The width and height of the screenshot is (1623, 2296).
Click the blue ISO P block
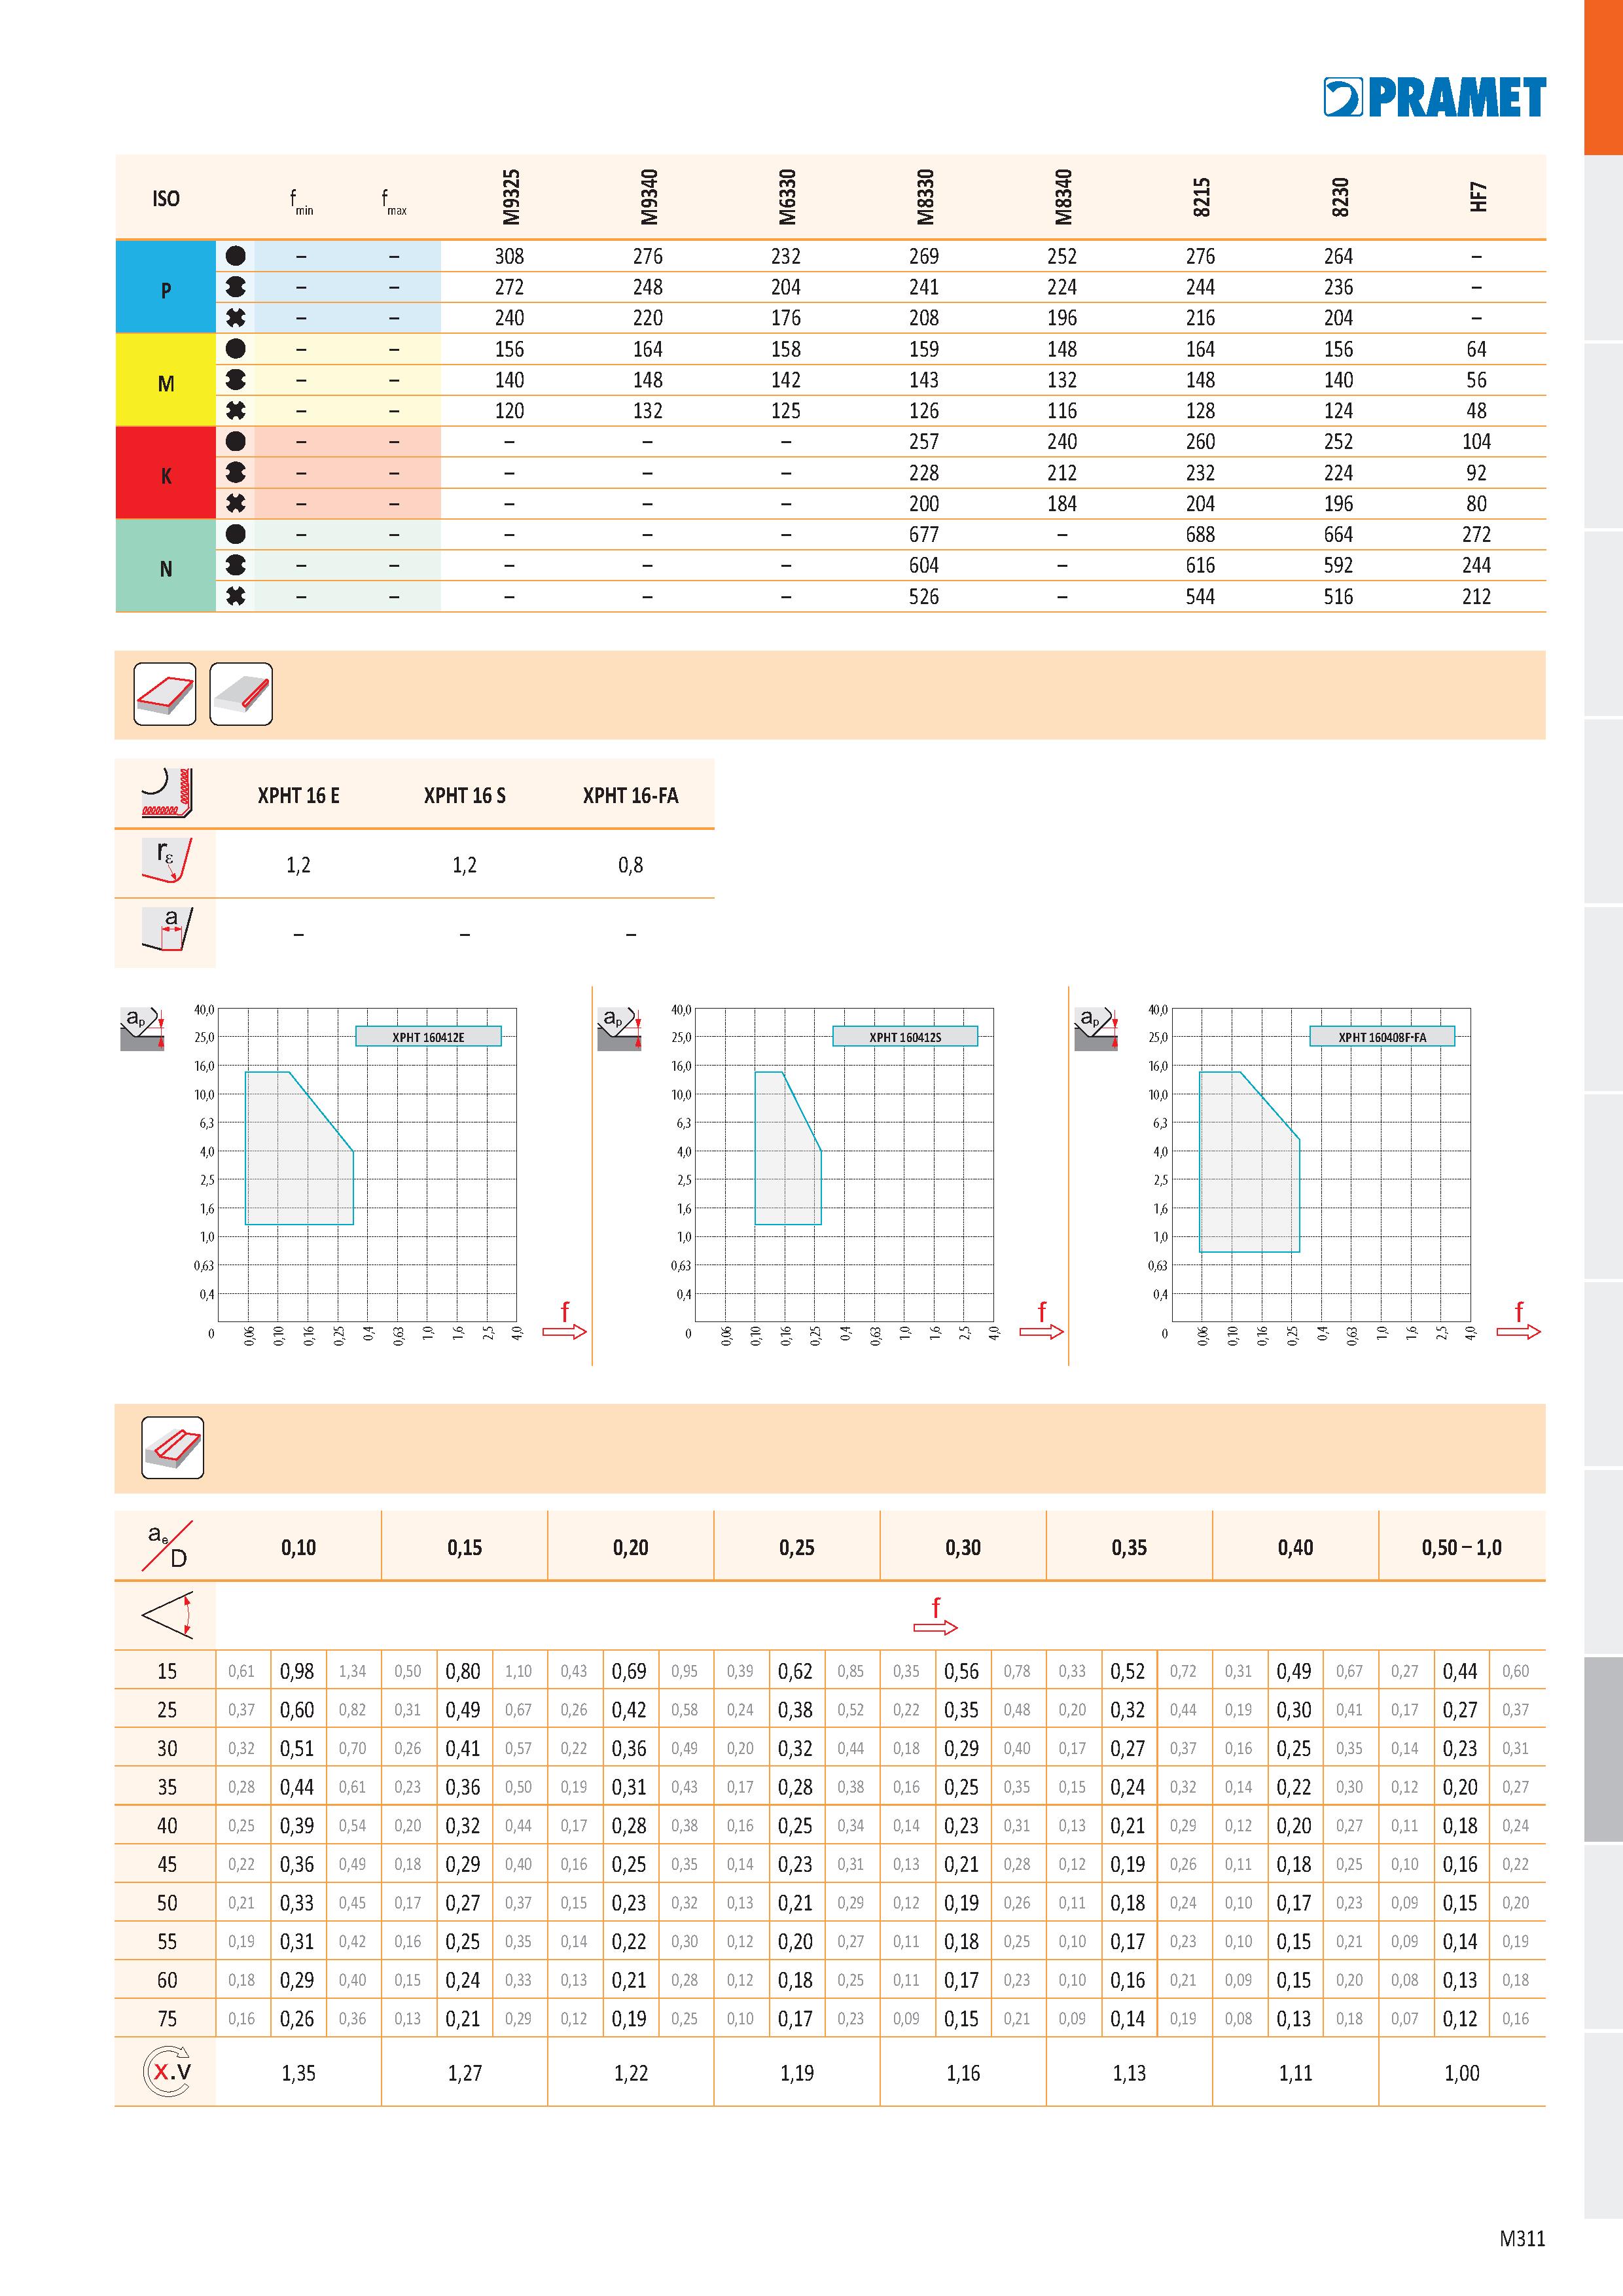pyautogui.click(x=166, y=287)
